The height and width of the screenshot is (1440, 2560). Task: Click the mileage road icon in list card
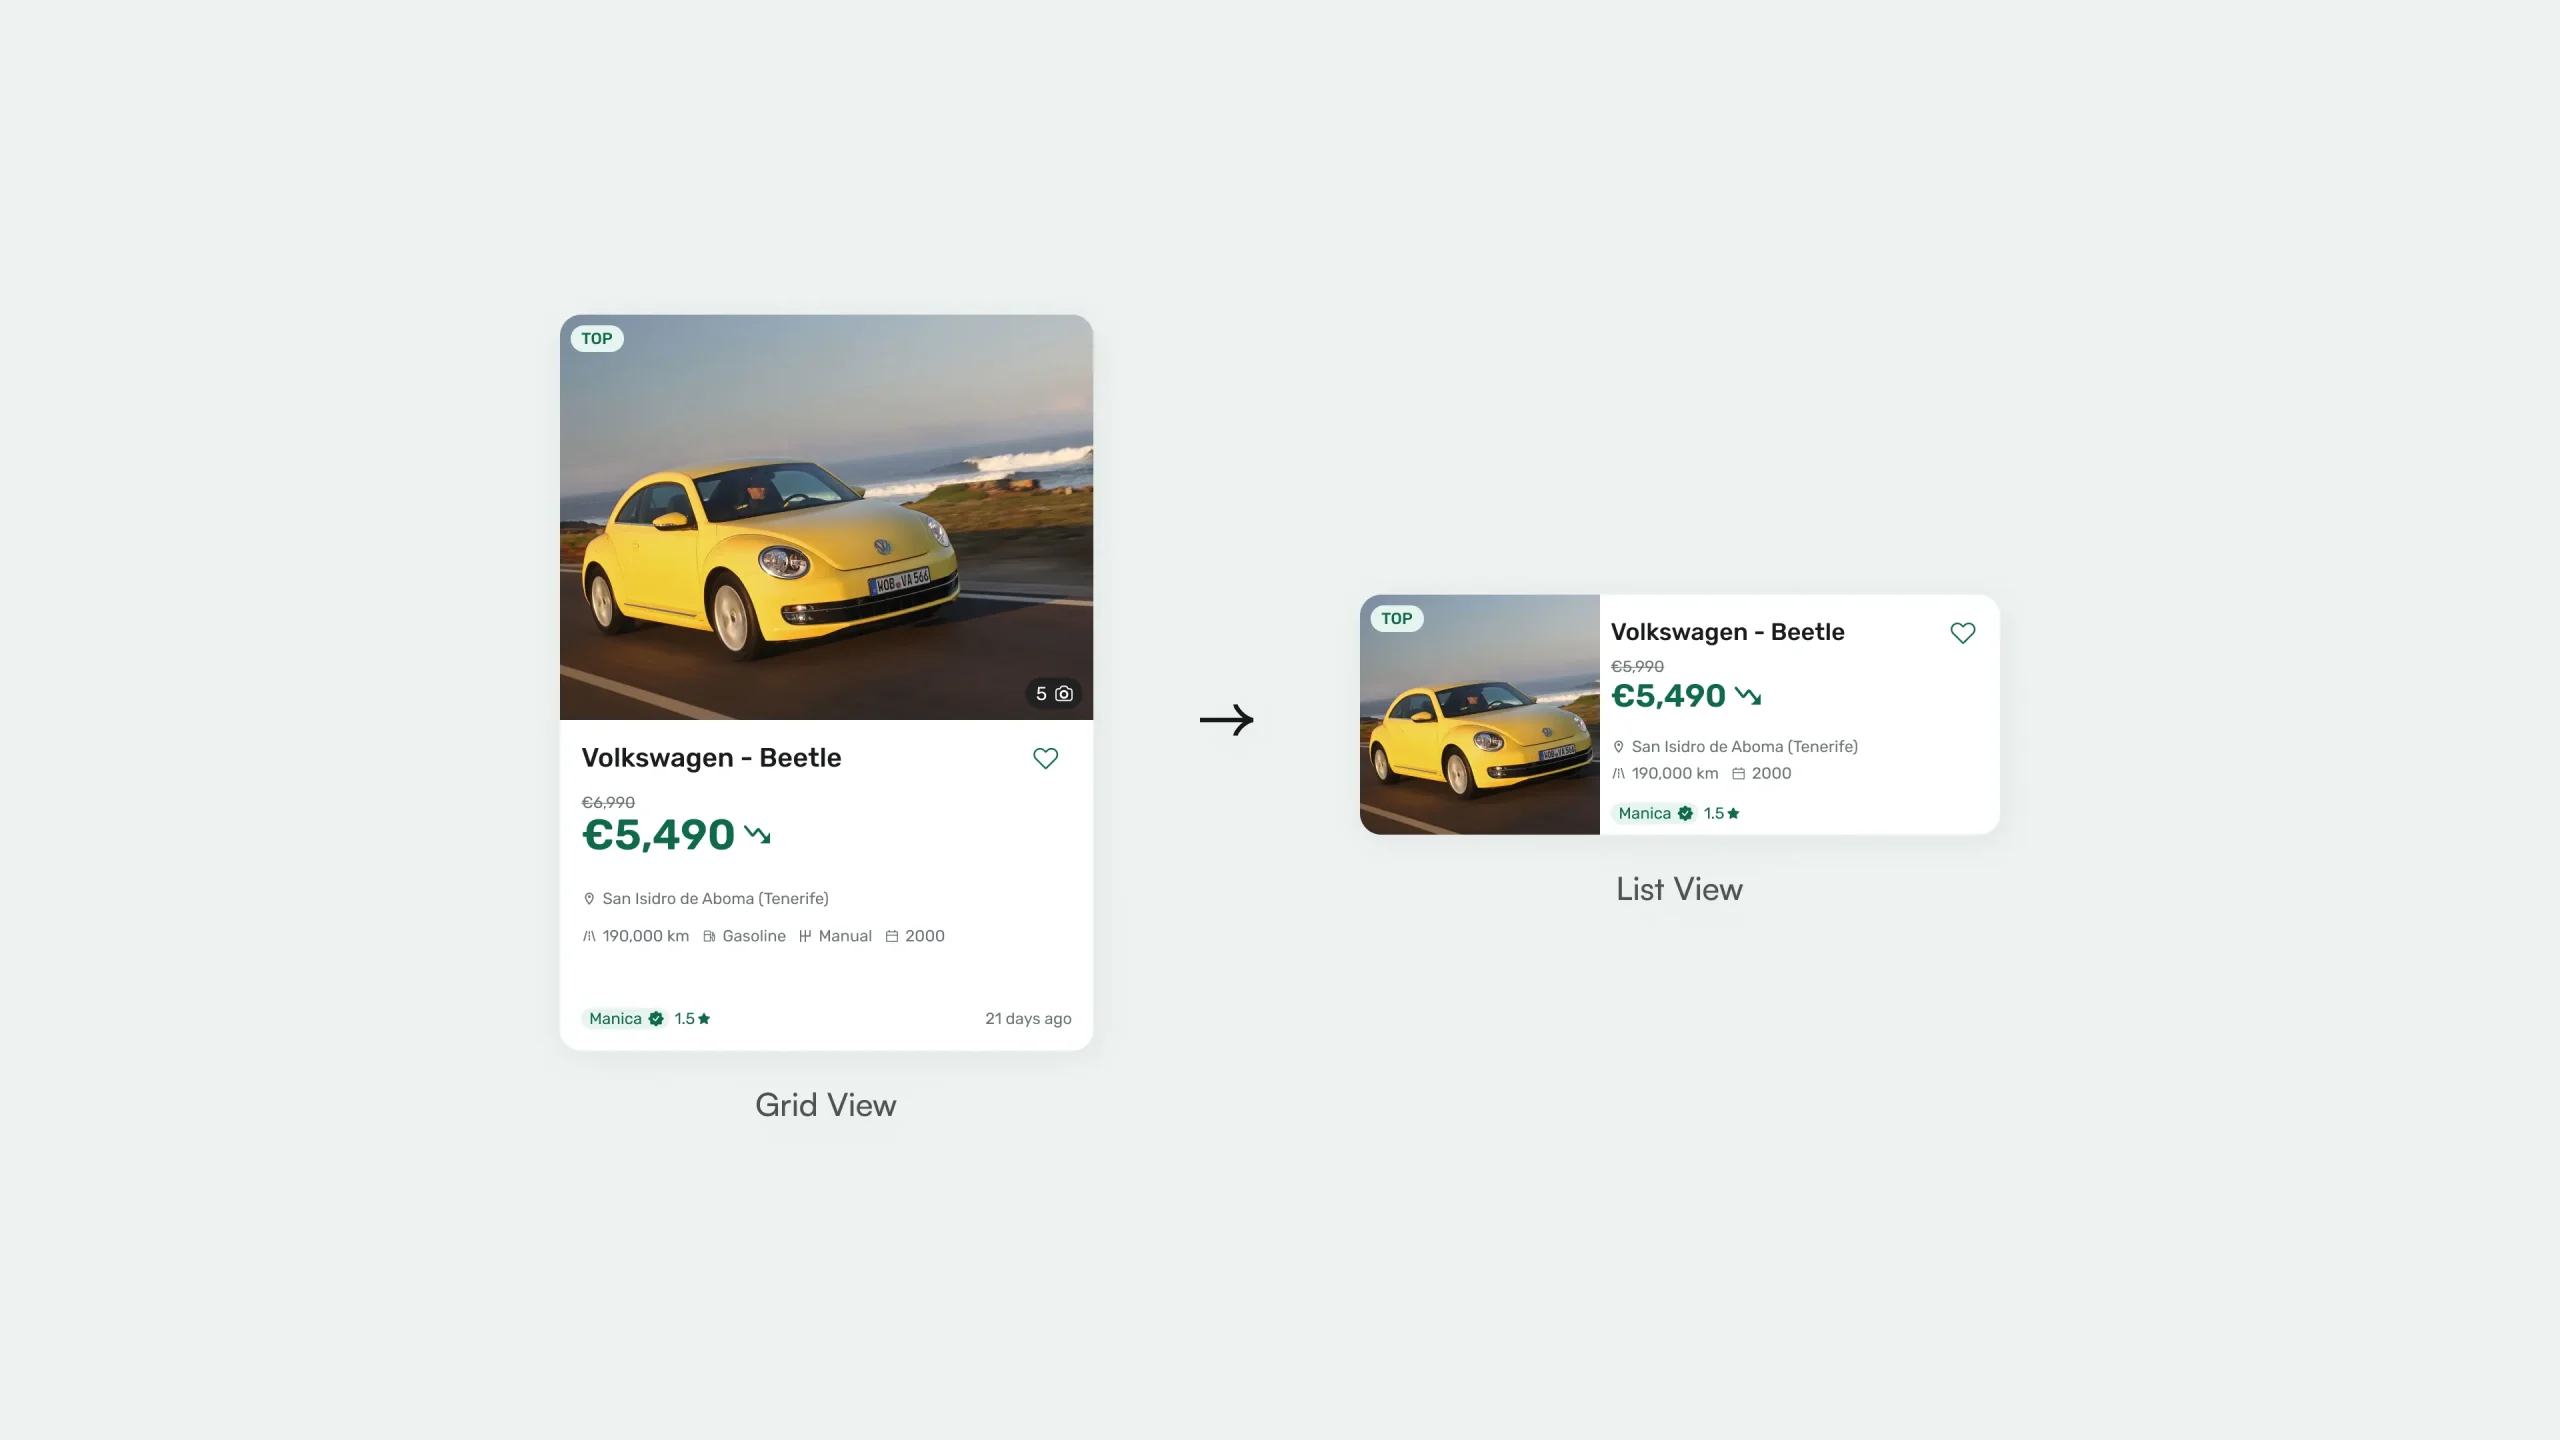point(1619,774)
